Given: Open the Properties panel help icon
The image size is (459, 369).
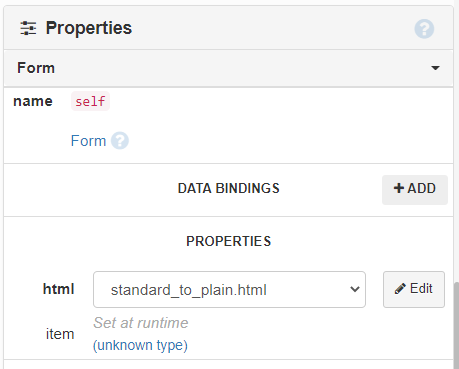Looking at the screenshot, I should pyautogui.click(x=424, y=29).
